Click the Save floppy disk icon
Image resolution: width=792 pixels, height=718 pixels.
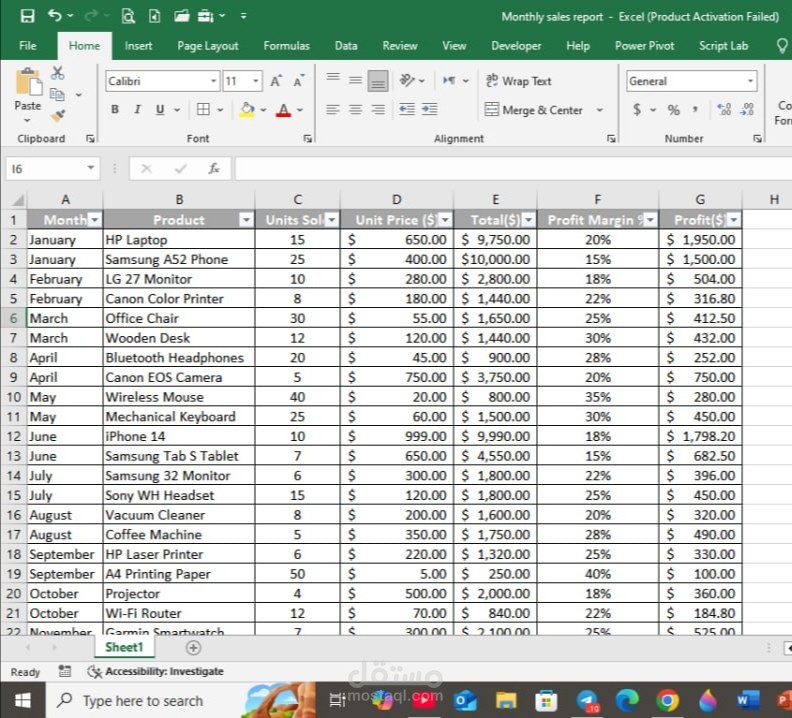click(27, 16)
